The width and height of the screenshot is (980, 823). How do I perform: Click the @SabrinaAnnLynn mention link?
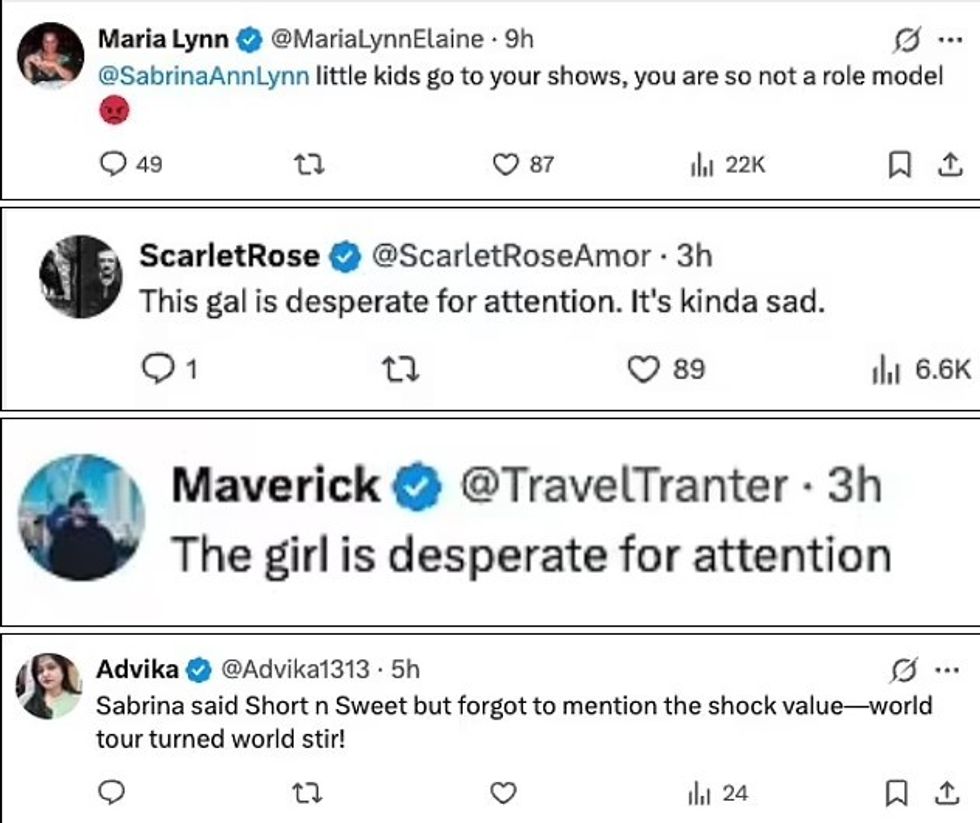tap(203, 77)
